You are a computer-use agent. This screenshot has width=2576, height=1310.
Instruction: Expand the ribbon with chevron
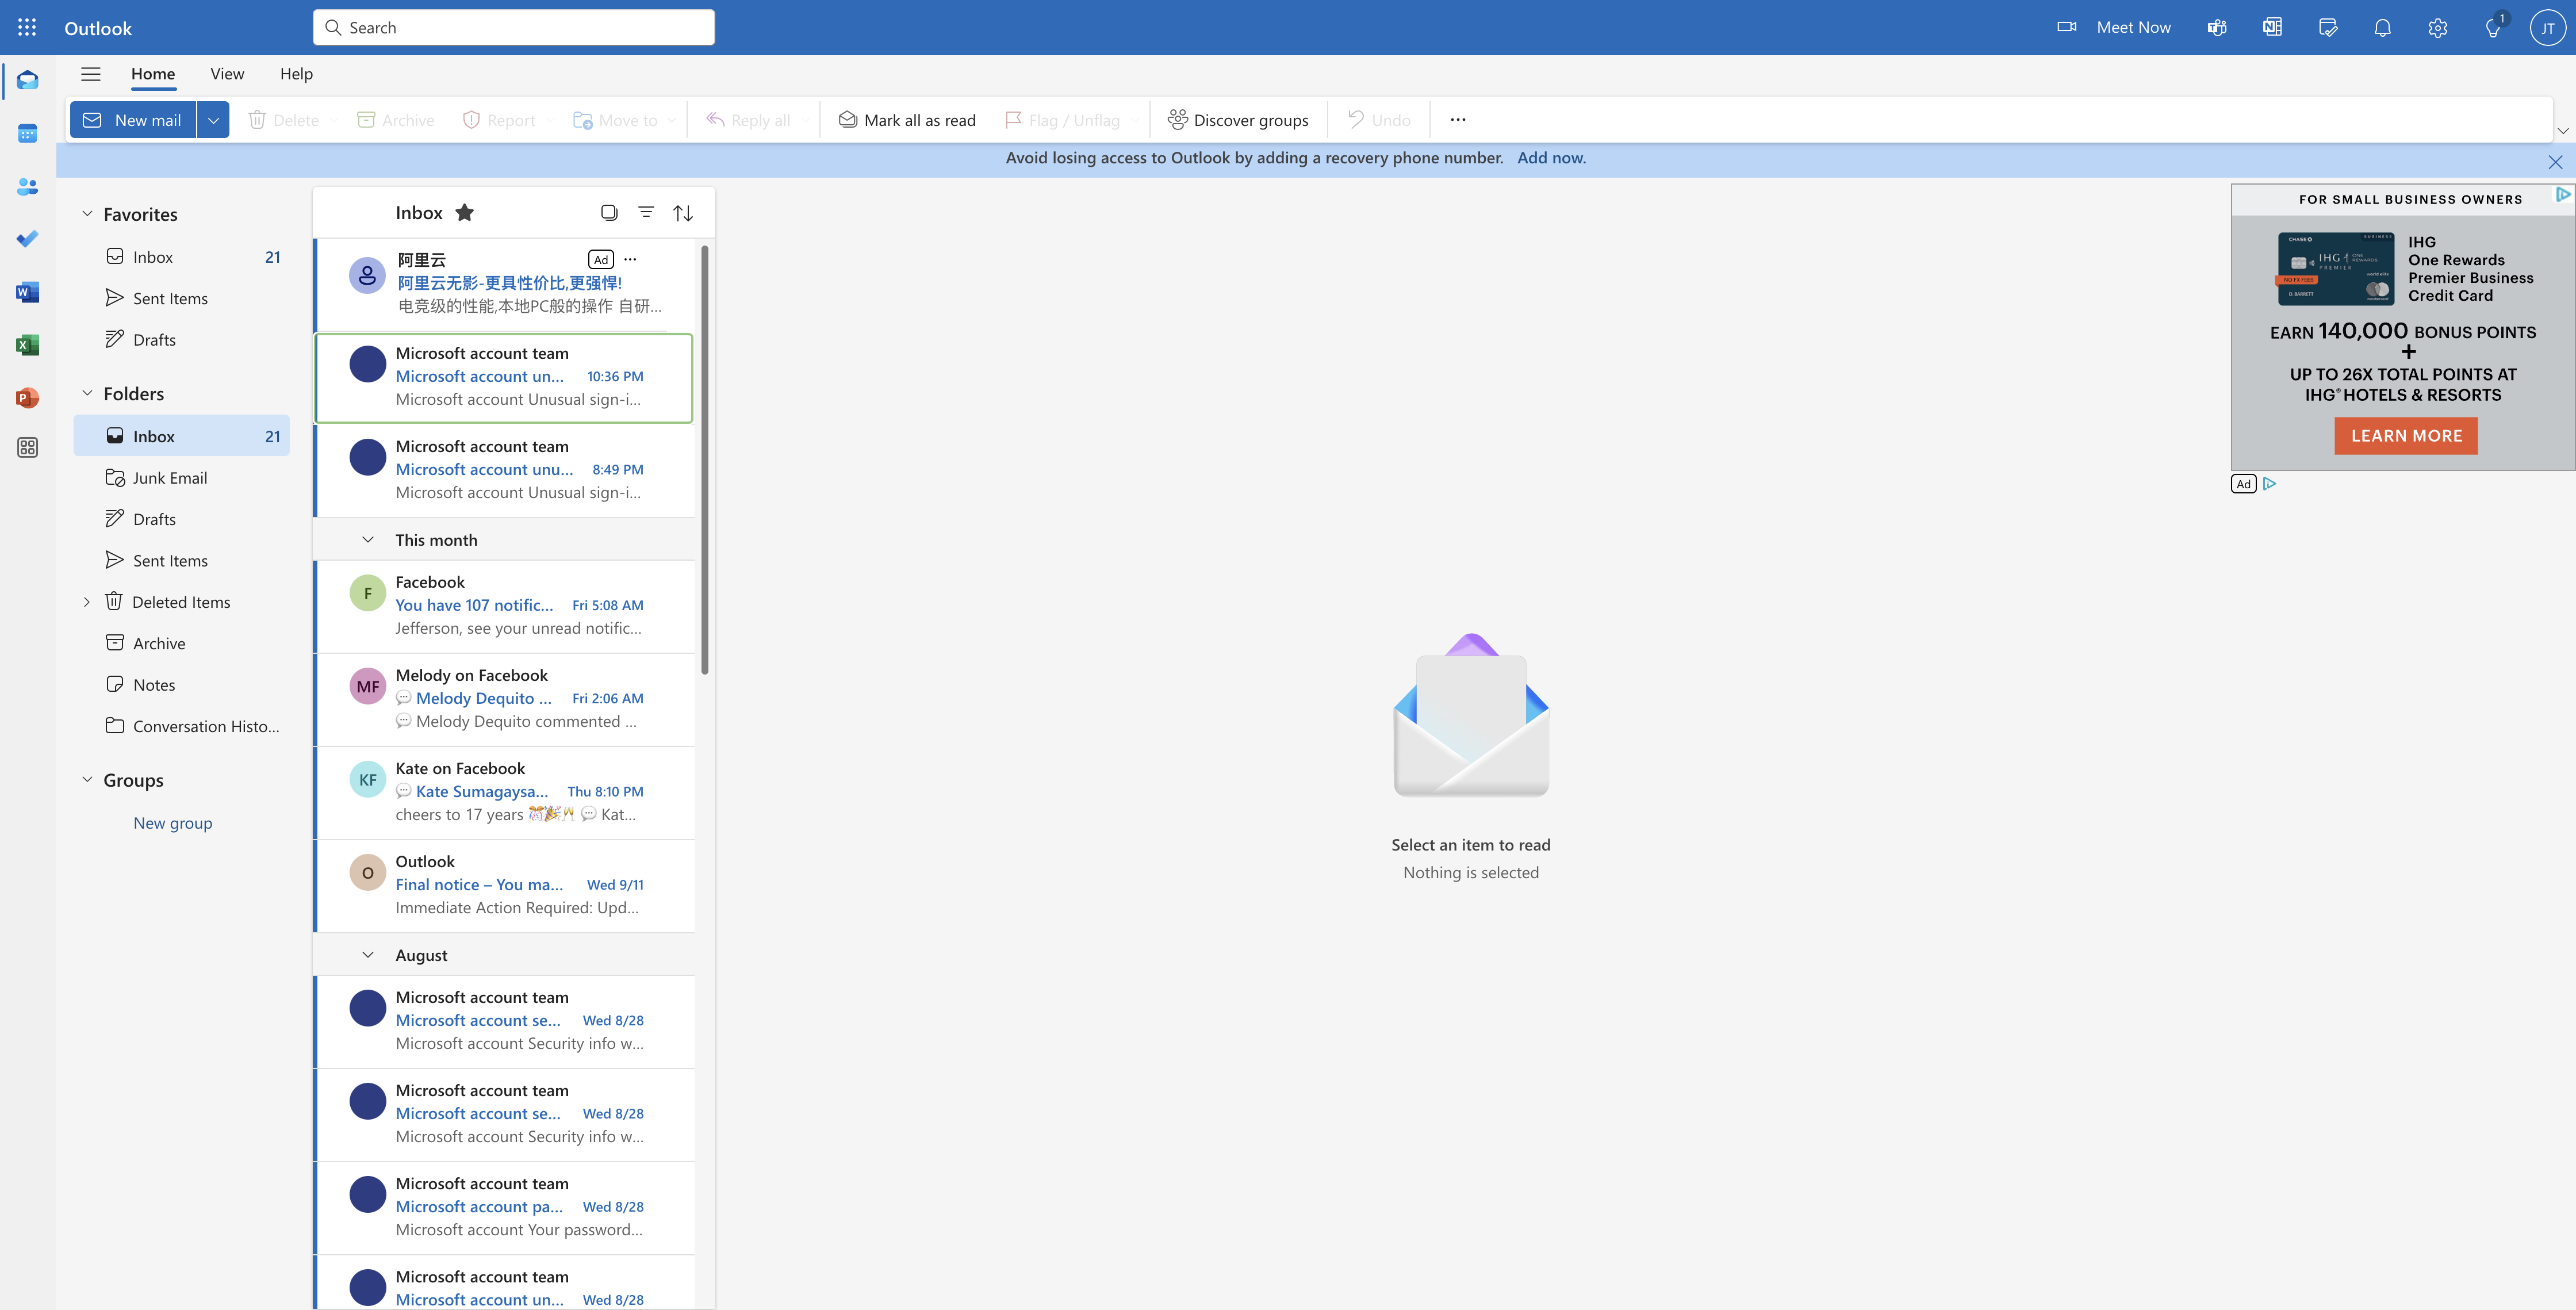click(x=2563, y=131)
